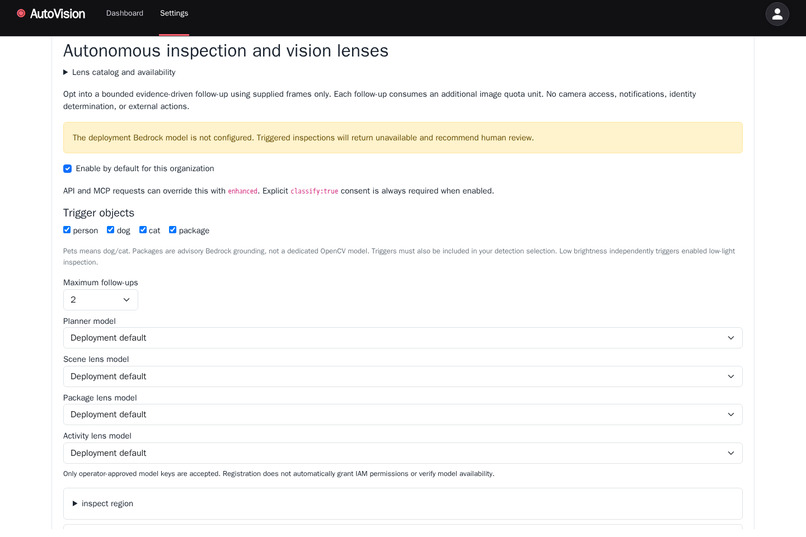Click the Bedrock model not configured warning
This screenshot has height=537, width=806.
(402, 138)
